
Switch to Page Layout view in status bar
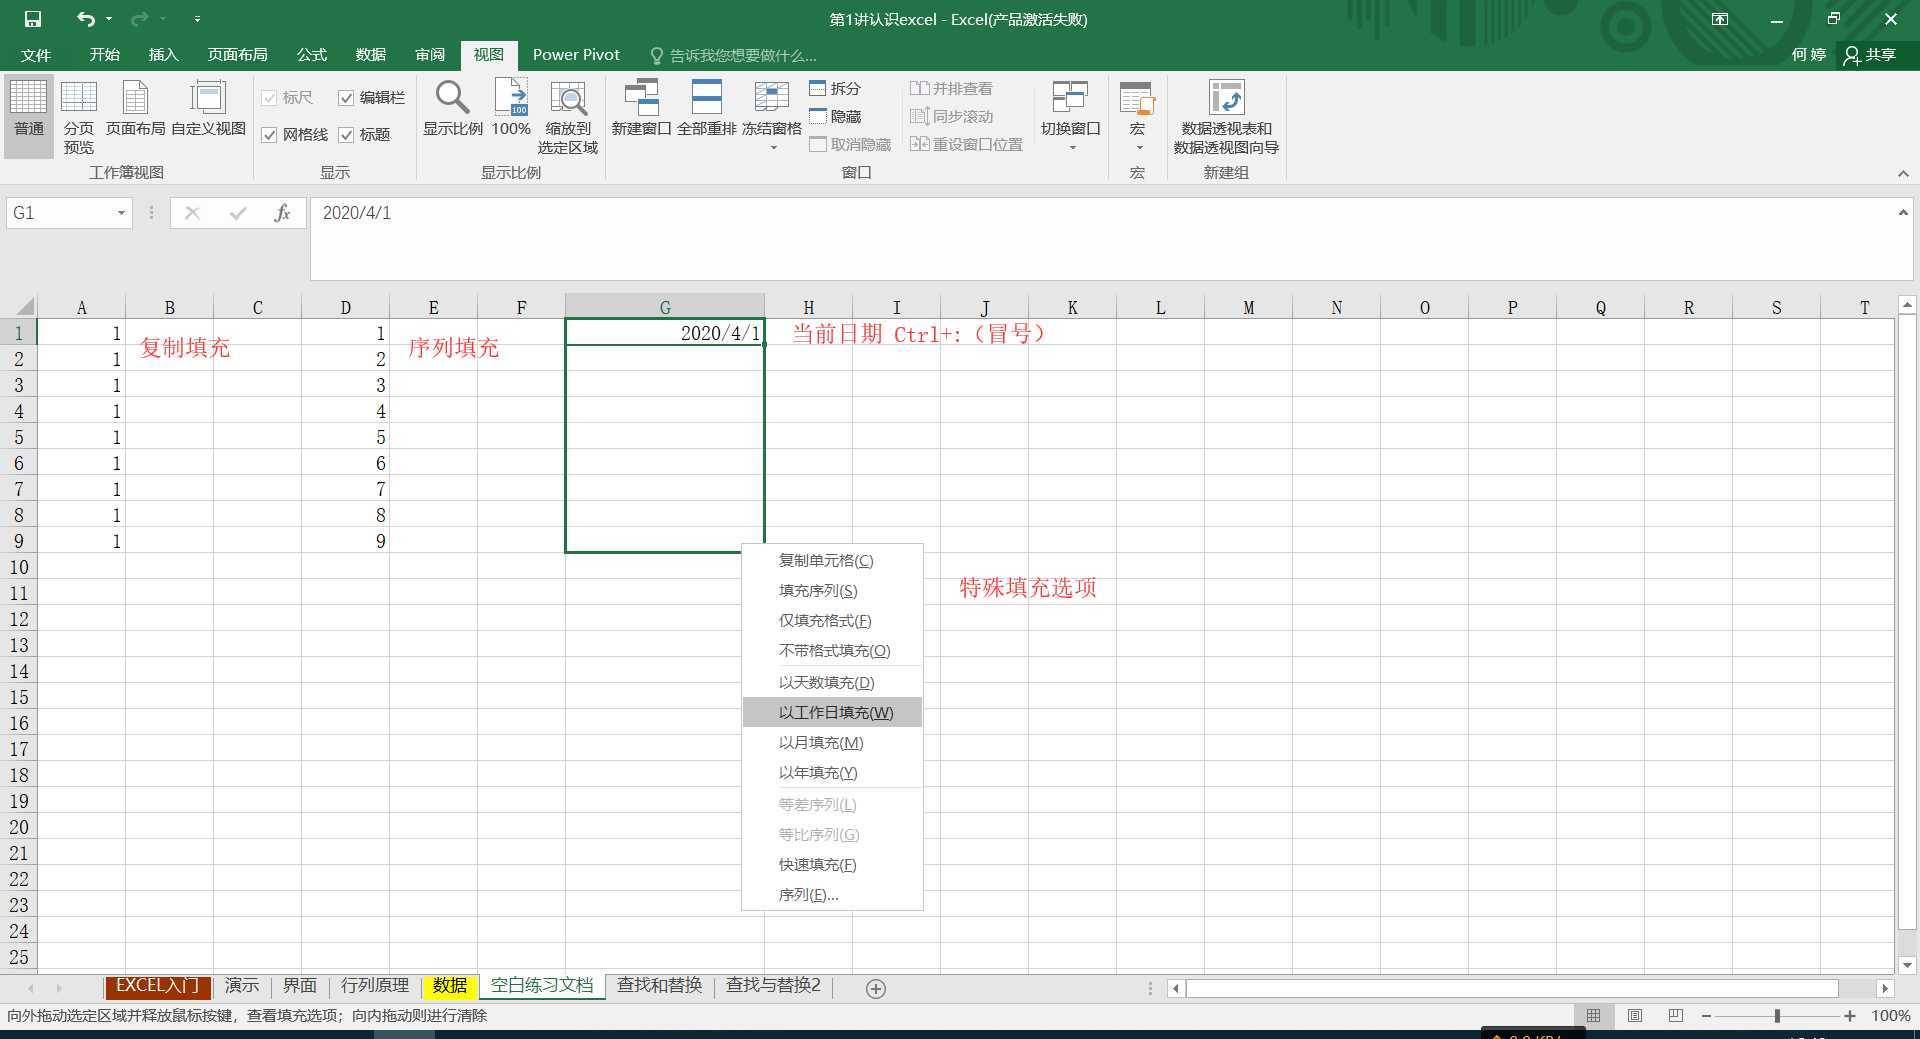point(1635,1016)
